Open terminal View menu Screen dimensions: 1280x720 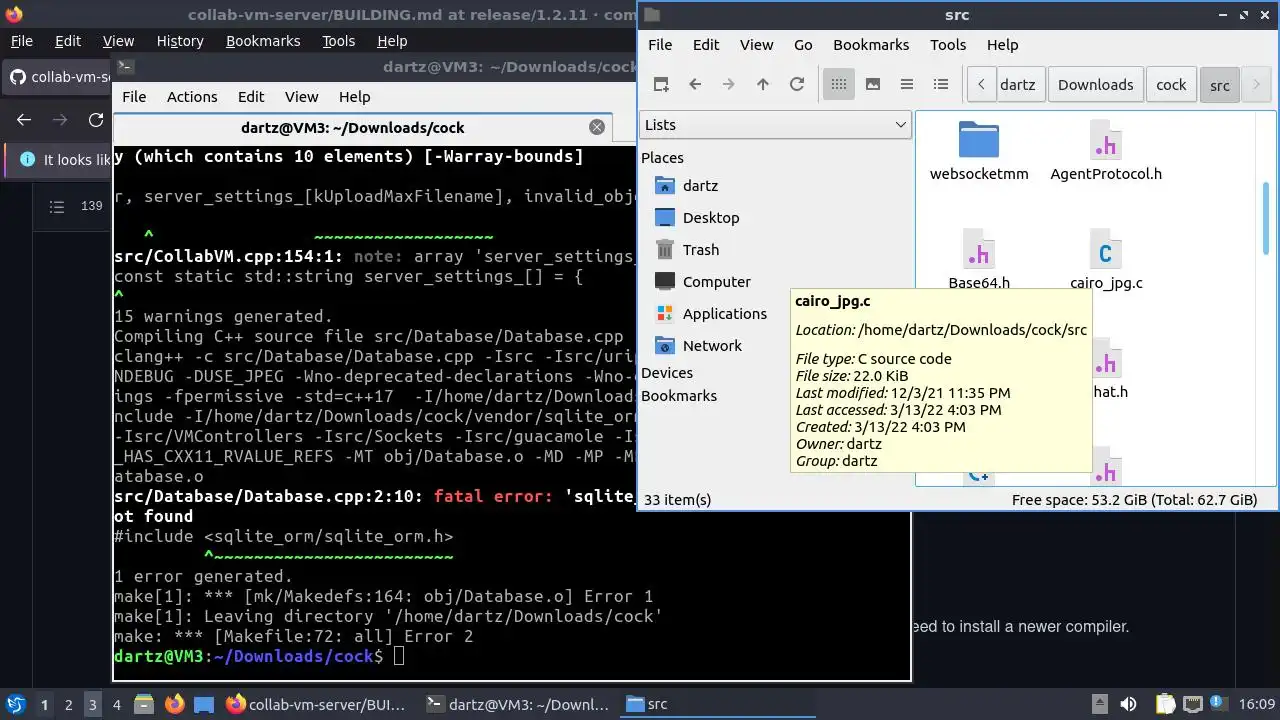pos(301,97)
